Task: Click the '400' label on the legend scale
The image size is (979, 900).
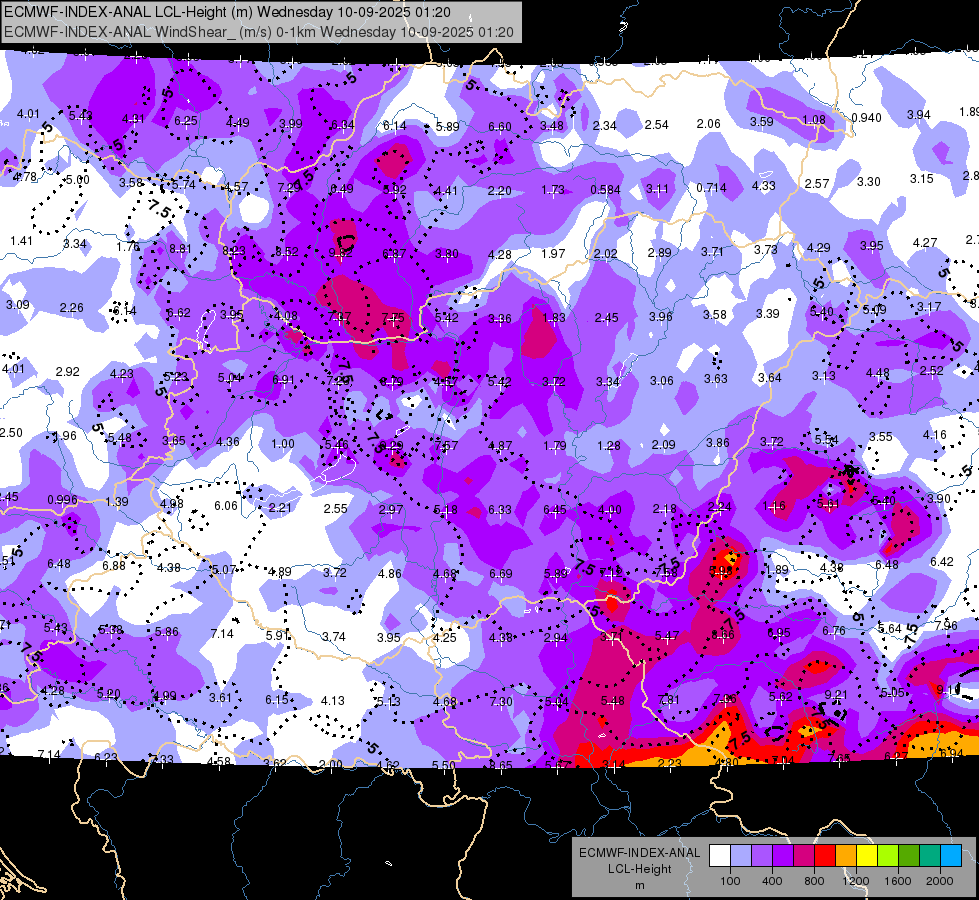Action: [x=772, y=881]
